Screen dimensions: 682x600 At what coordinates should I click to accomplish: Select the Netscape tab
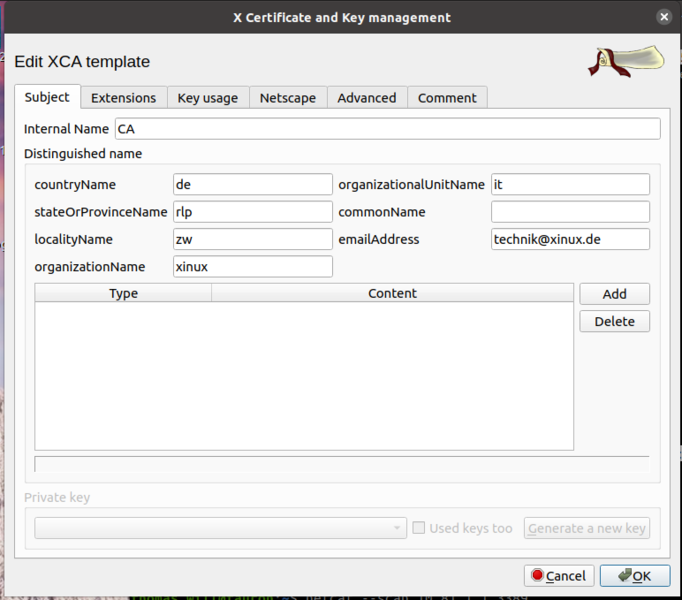click(x=287, y=97)
